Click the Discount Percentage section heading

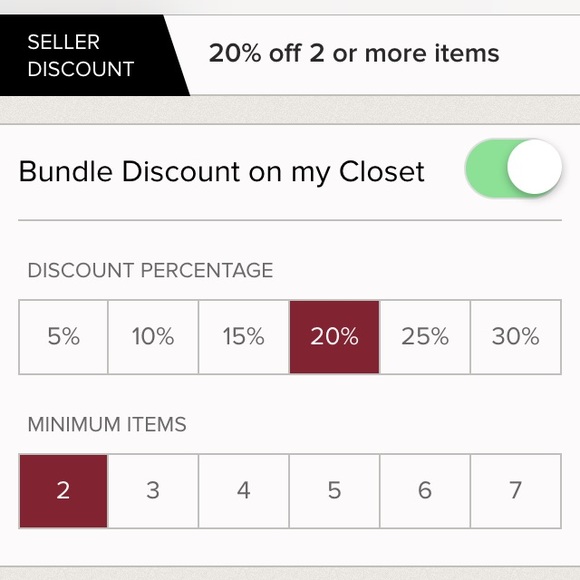pos(151,270)
